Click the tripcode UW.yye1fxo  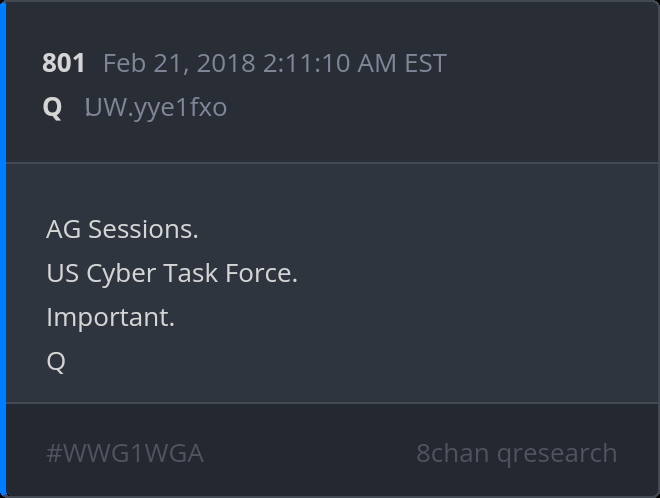tap(156, 107)
